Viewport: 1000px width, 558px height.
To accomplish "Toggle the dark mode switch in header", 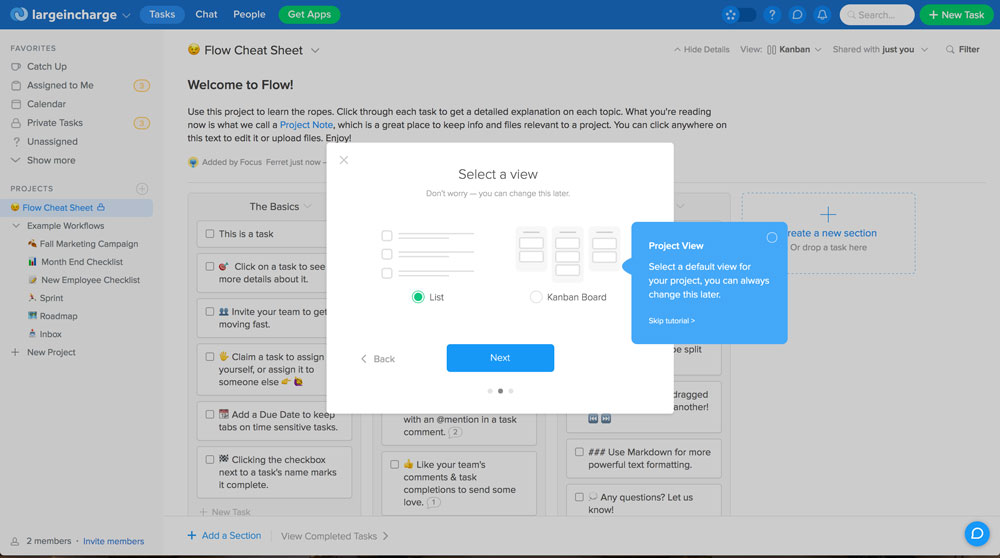I will coord(739,15).
